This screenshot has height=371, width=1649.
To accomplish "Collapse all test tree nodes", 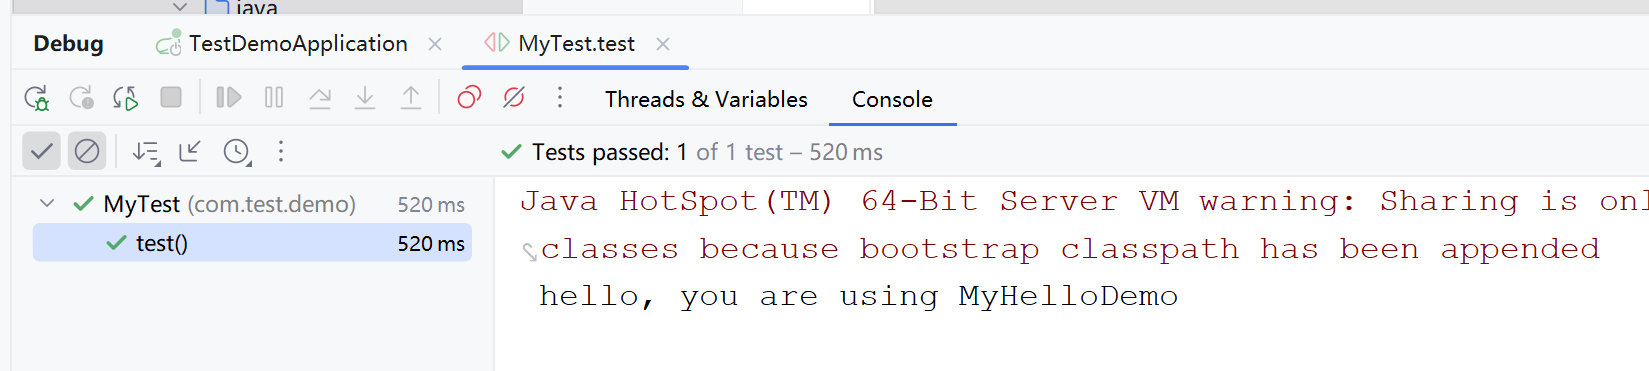I will pos(189,151).
